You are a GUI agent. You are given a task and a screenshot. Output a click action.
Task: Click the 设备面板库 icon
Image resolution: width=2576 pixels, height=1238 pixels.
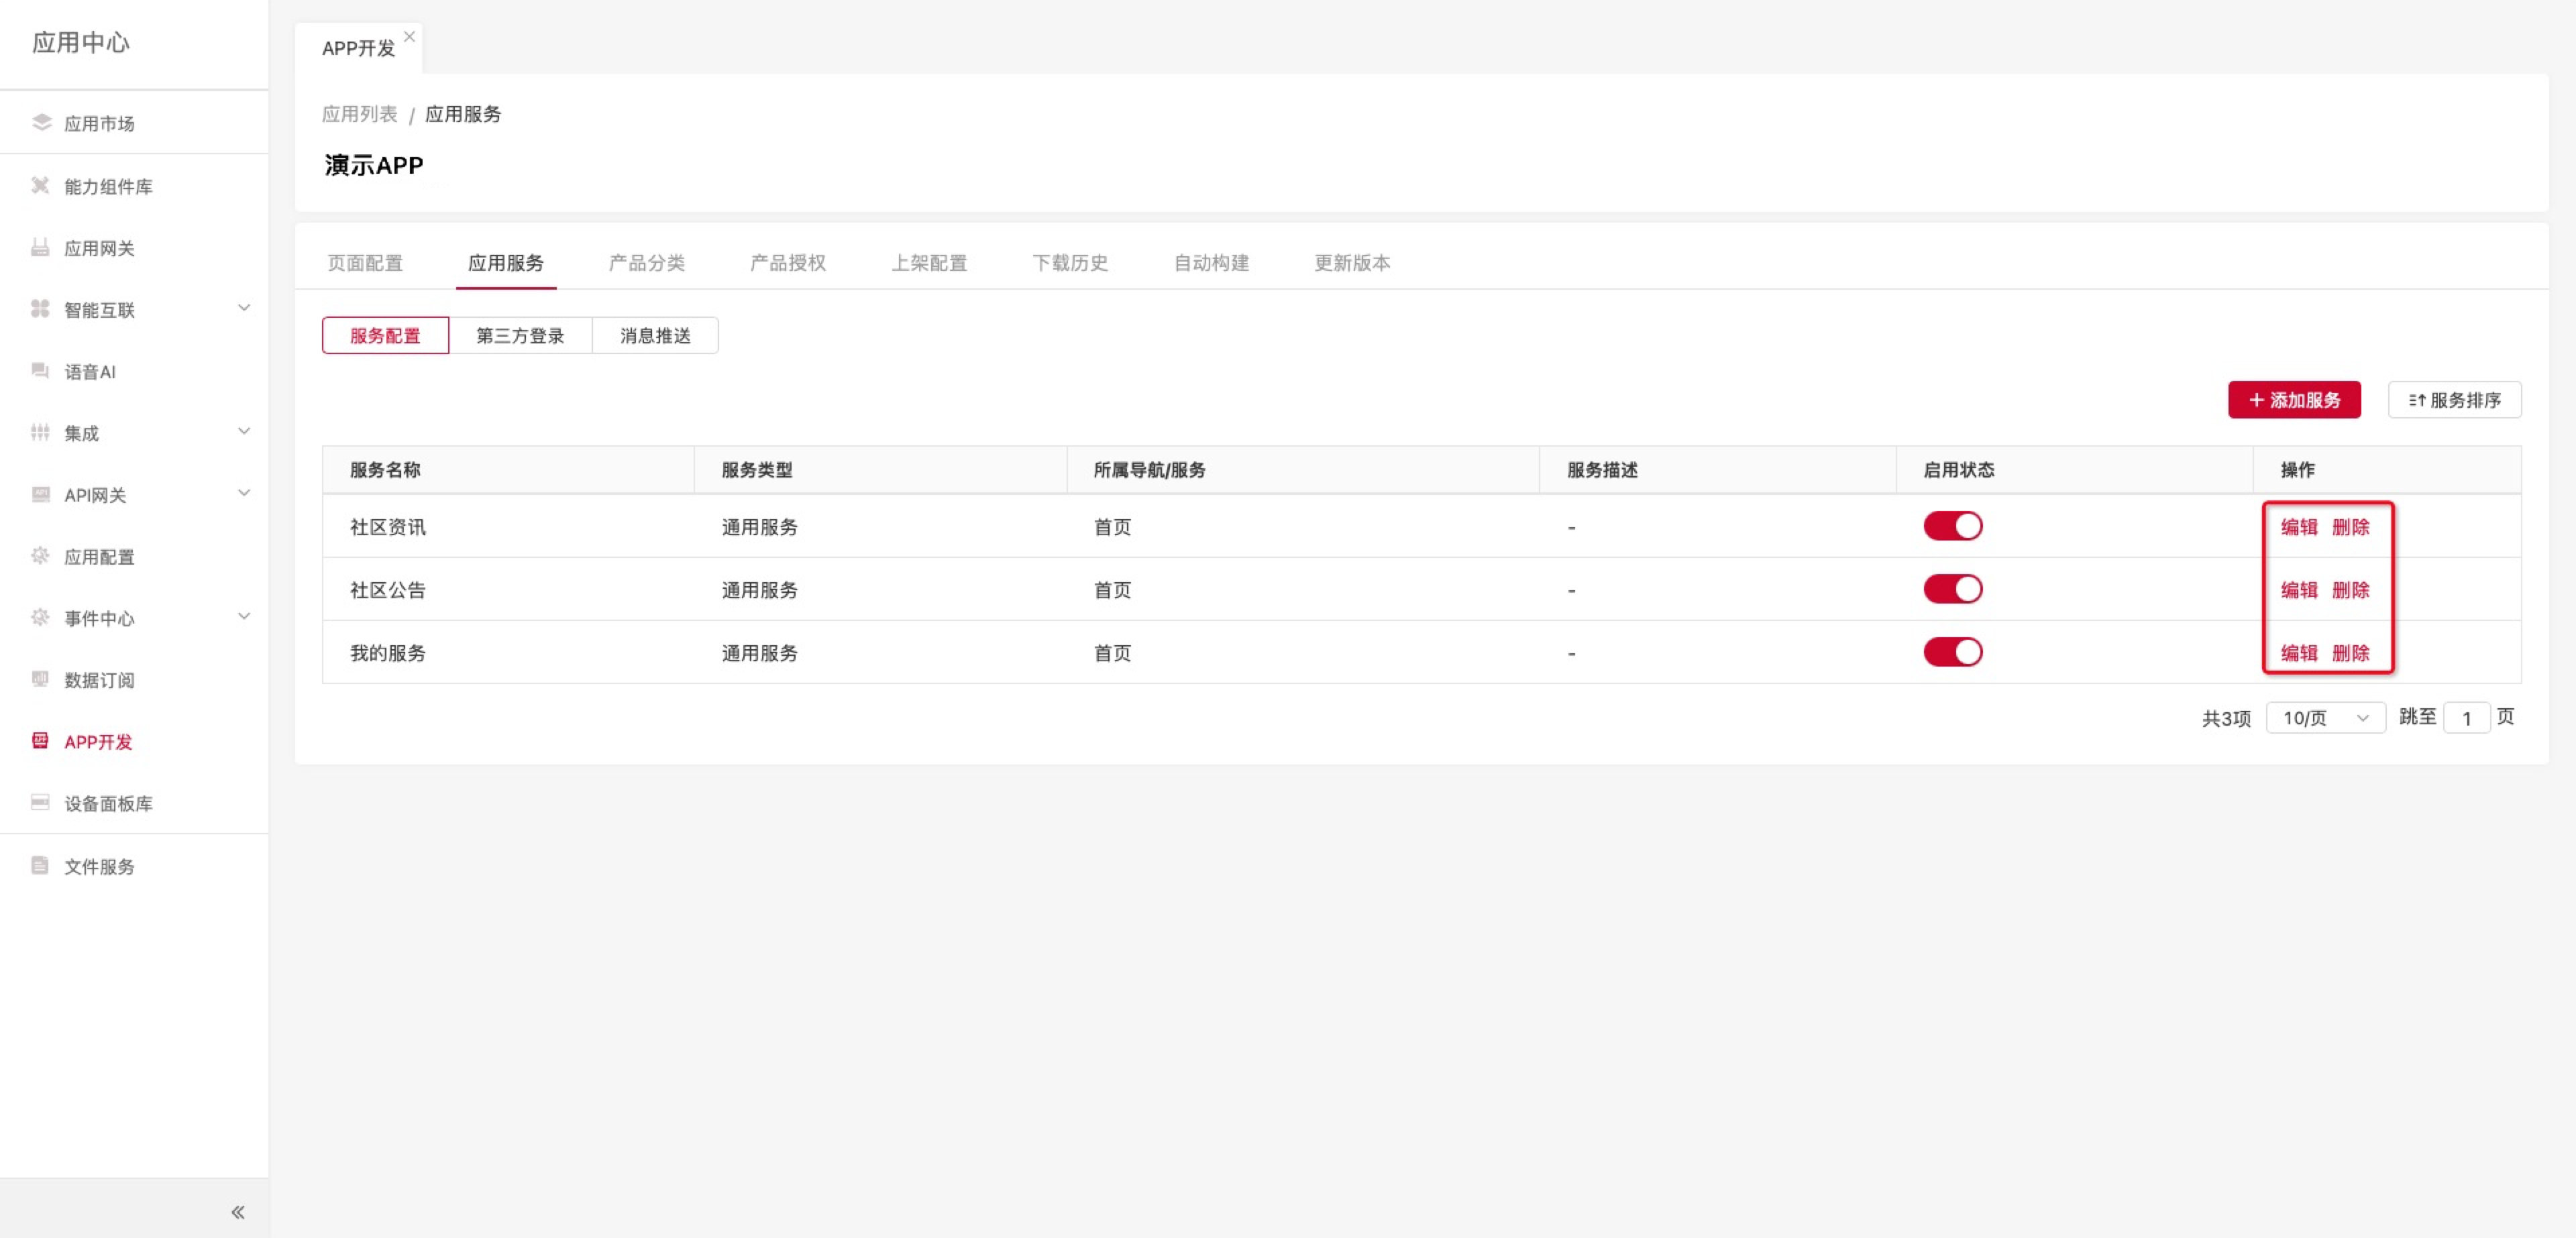point(41,802)
